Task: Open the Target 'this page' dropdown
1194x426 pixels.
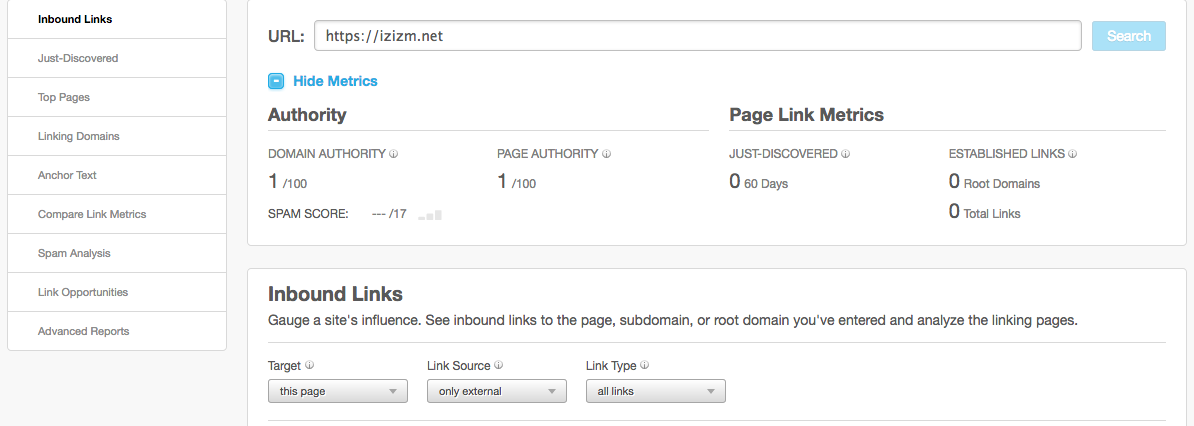Action: (338, 391)
